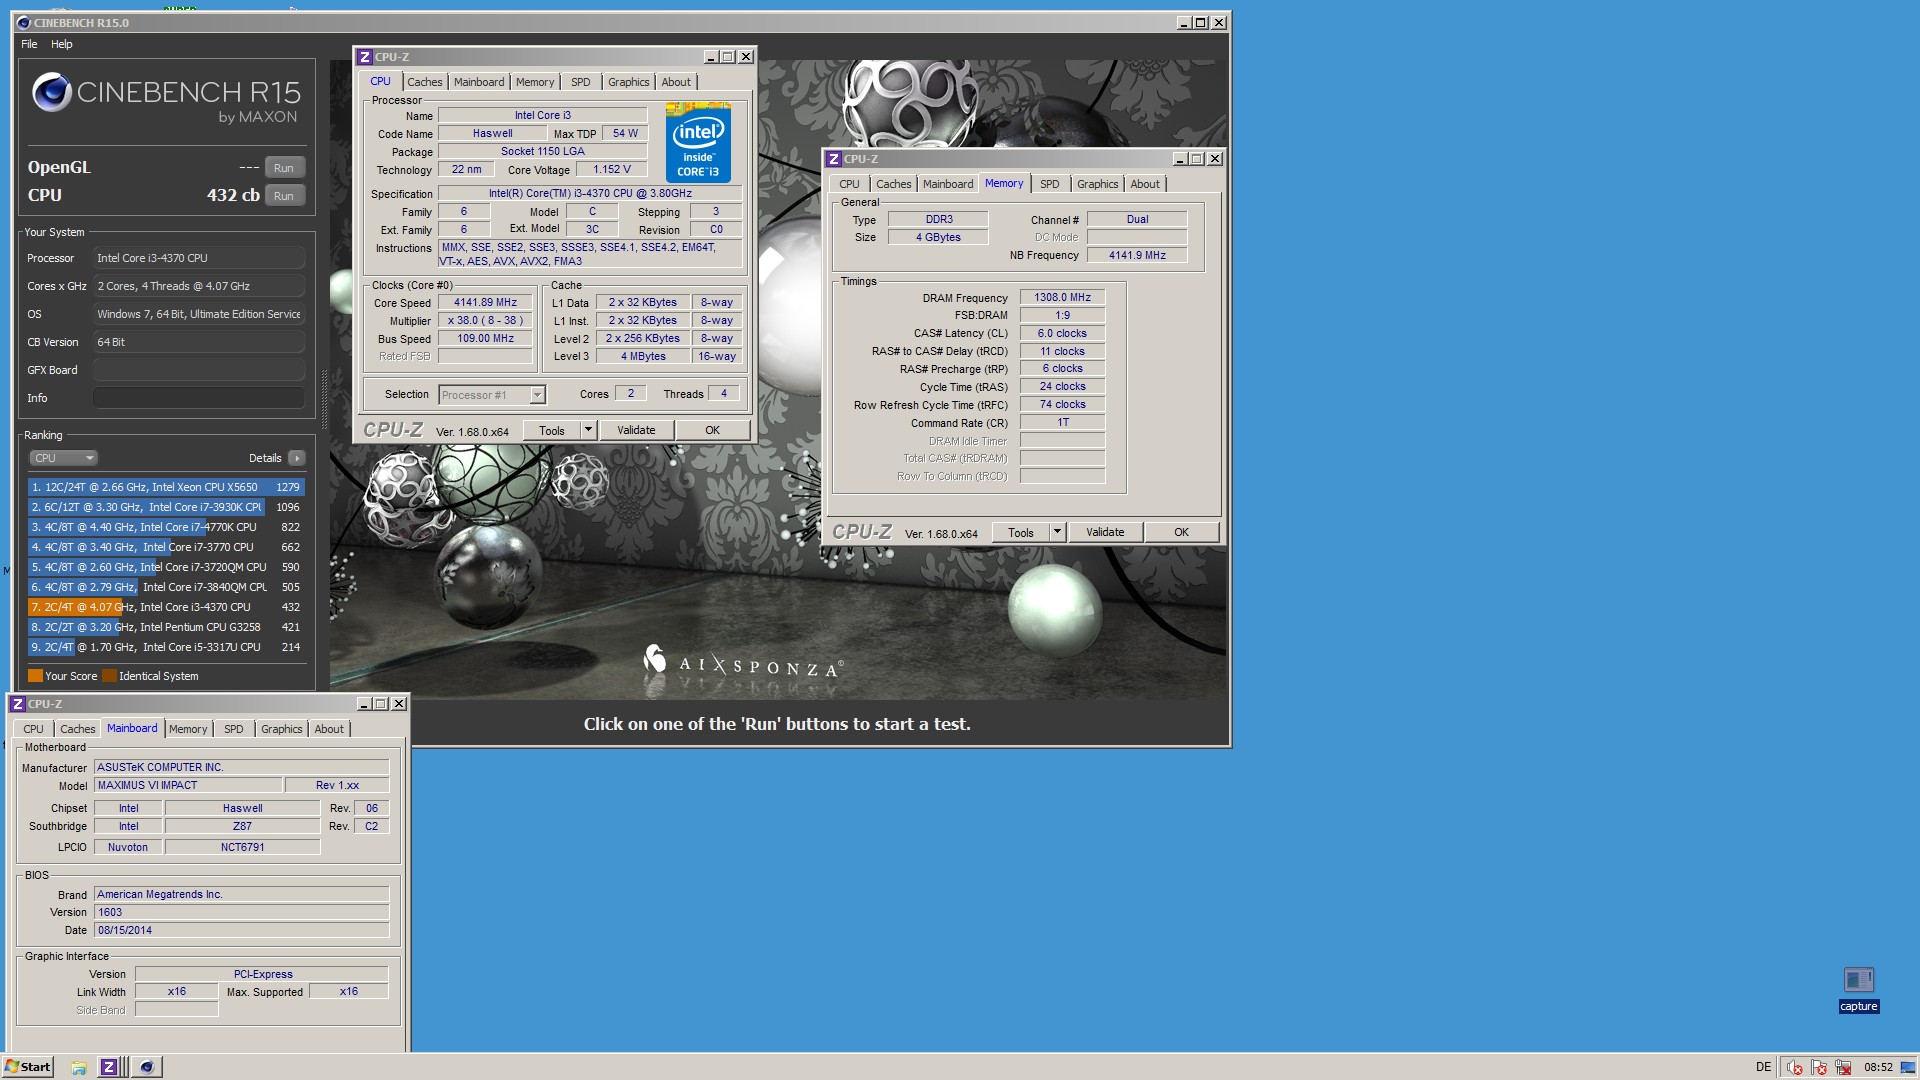The width and height of the screenshot is (1920, 1080).
Task: Open the Action Center flag tray icon
Action: click(1819, 1067)
